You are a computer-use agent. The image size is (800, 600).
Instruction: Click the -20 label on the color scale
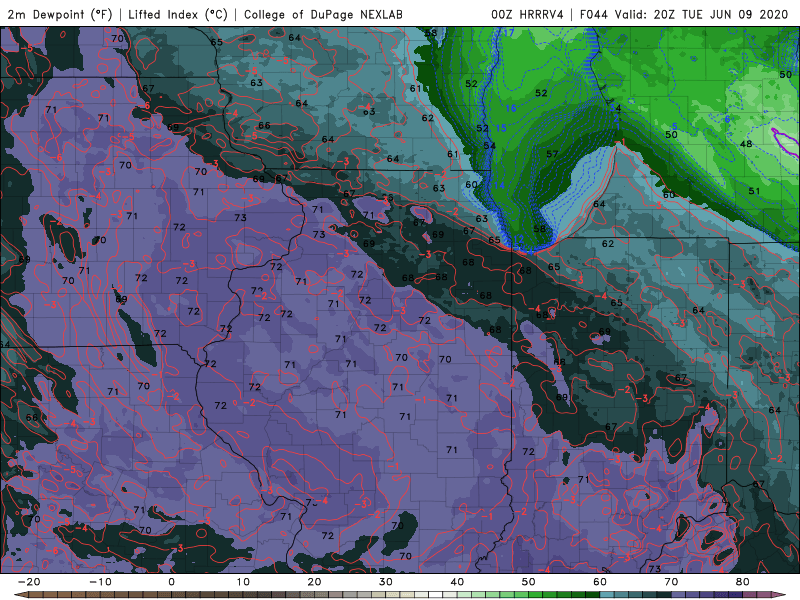29,582
